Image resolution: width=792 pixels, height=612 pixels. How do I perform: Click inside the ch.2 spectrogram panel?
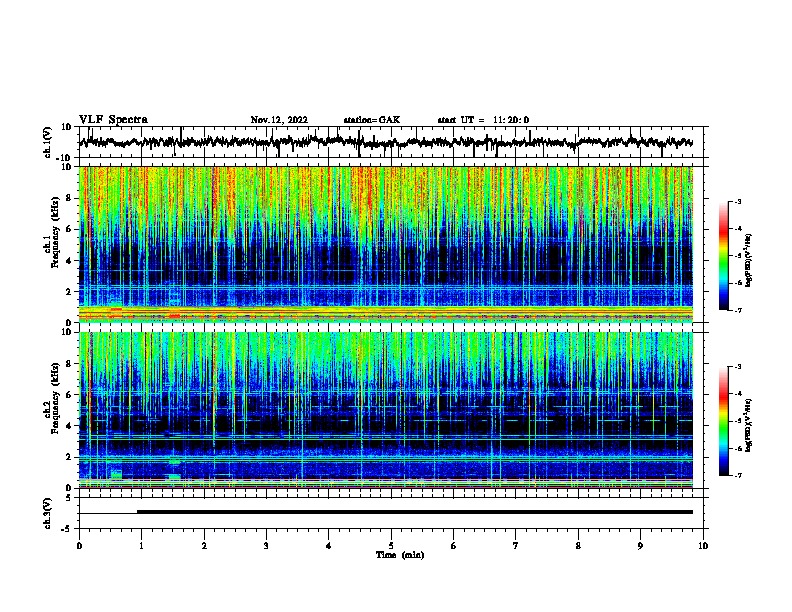(x=386, y=410)
